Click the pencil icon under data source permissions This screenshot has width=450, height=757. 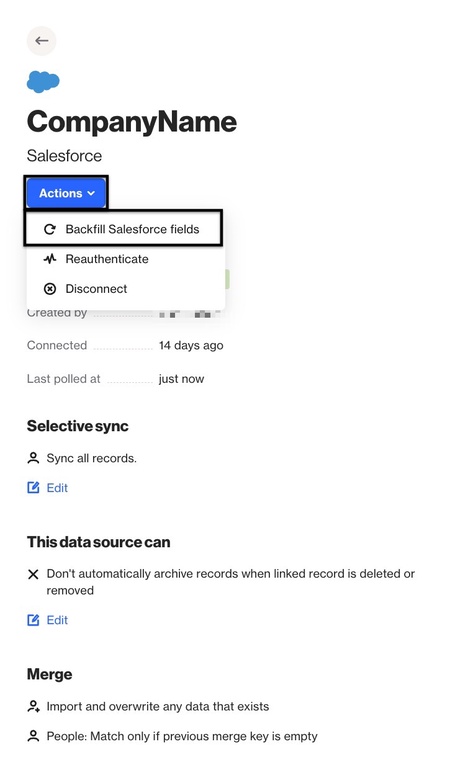click(x=33, y=620)
